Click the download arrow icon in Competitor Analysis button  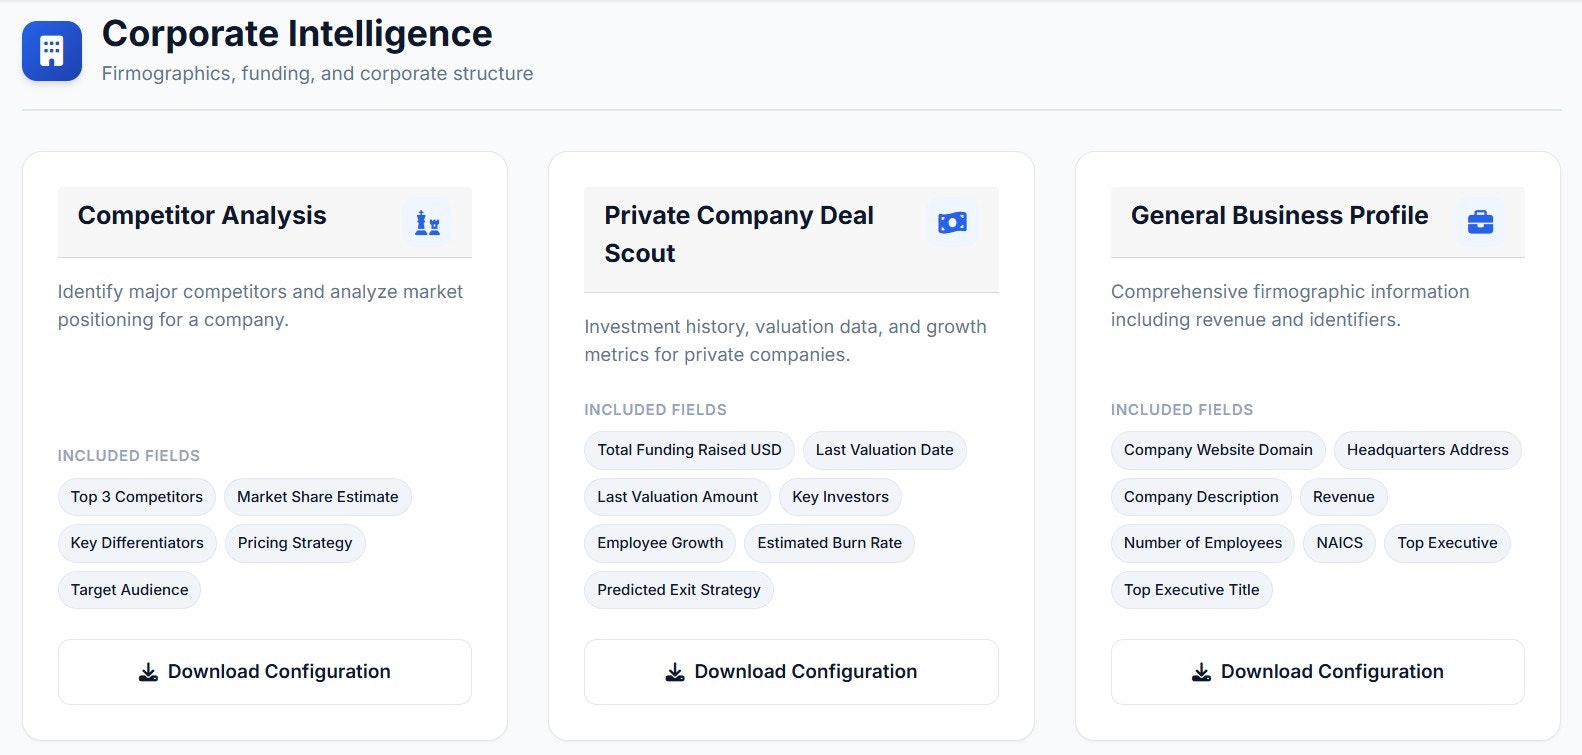point(148,671)
